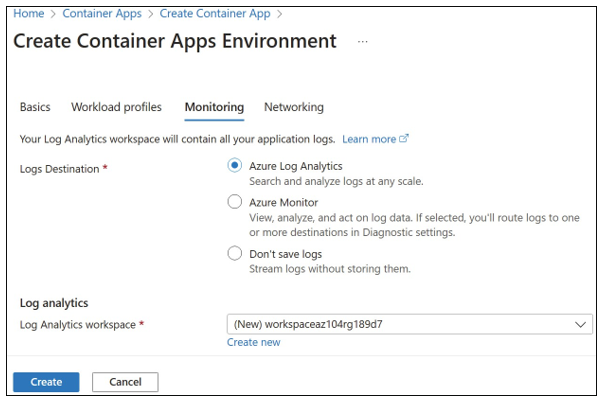This screenshot has width=602, height=398.
Task: Open the workspaceaz104rg189d7 combo box
Action: point(410,324)
